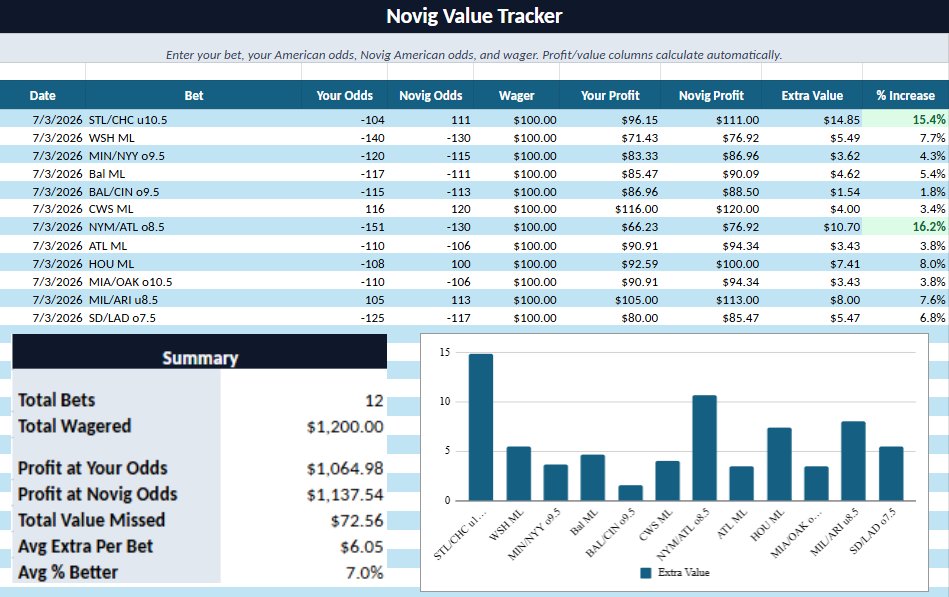The height and width of the screenshot is (597, 949).
Task: Click the BAL/CIN o9.5 bar in the chart
Action: pos(630,493)
